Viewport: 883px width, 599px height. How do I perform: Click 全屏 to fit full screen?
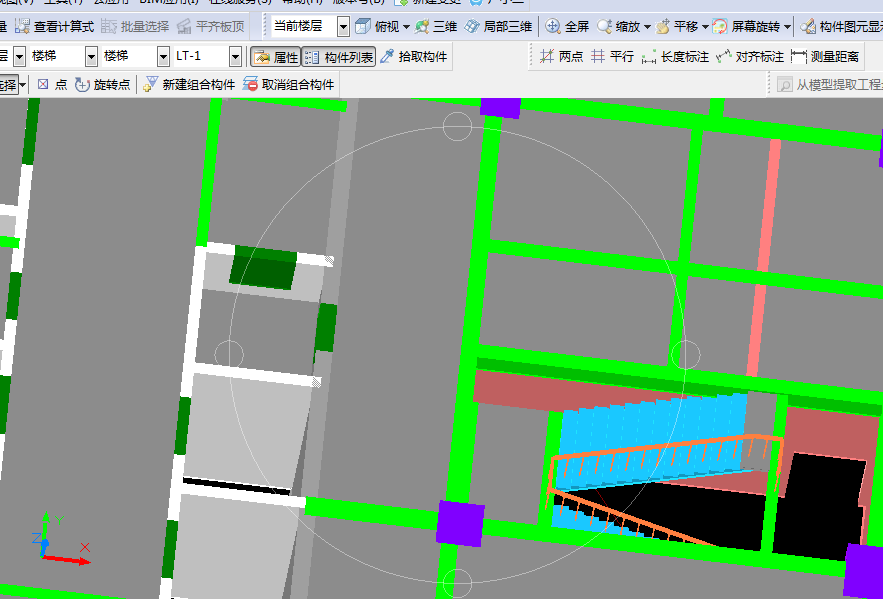(568, 26)
